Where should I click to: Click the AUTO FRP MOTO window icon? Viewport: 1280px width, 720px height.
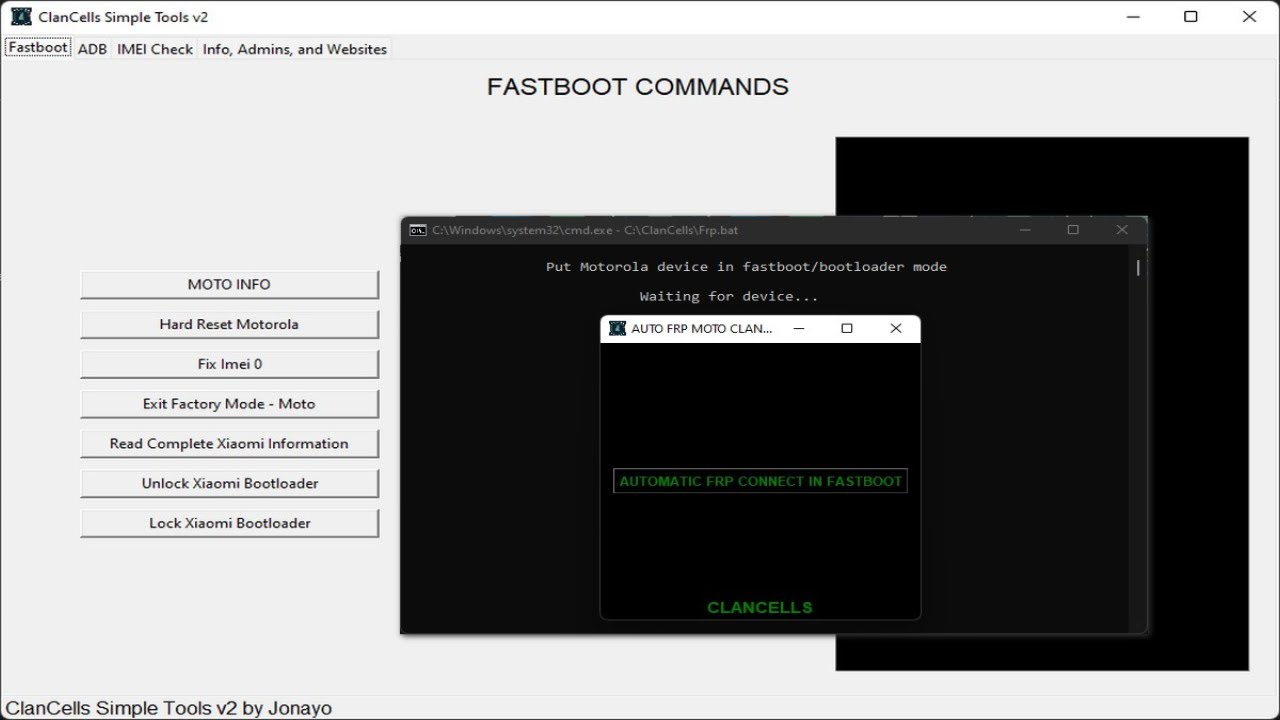617,328
